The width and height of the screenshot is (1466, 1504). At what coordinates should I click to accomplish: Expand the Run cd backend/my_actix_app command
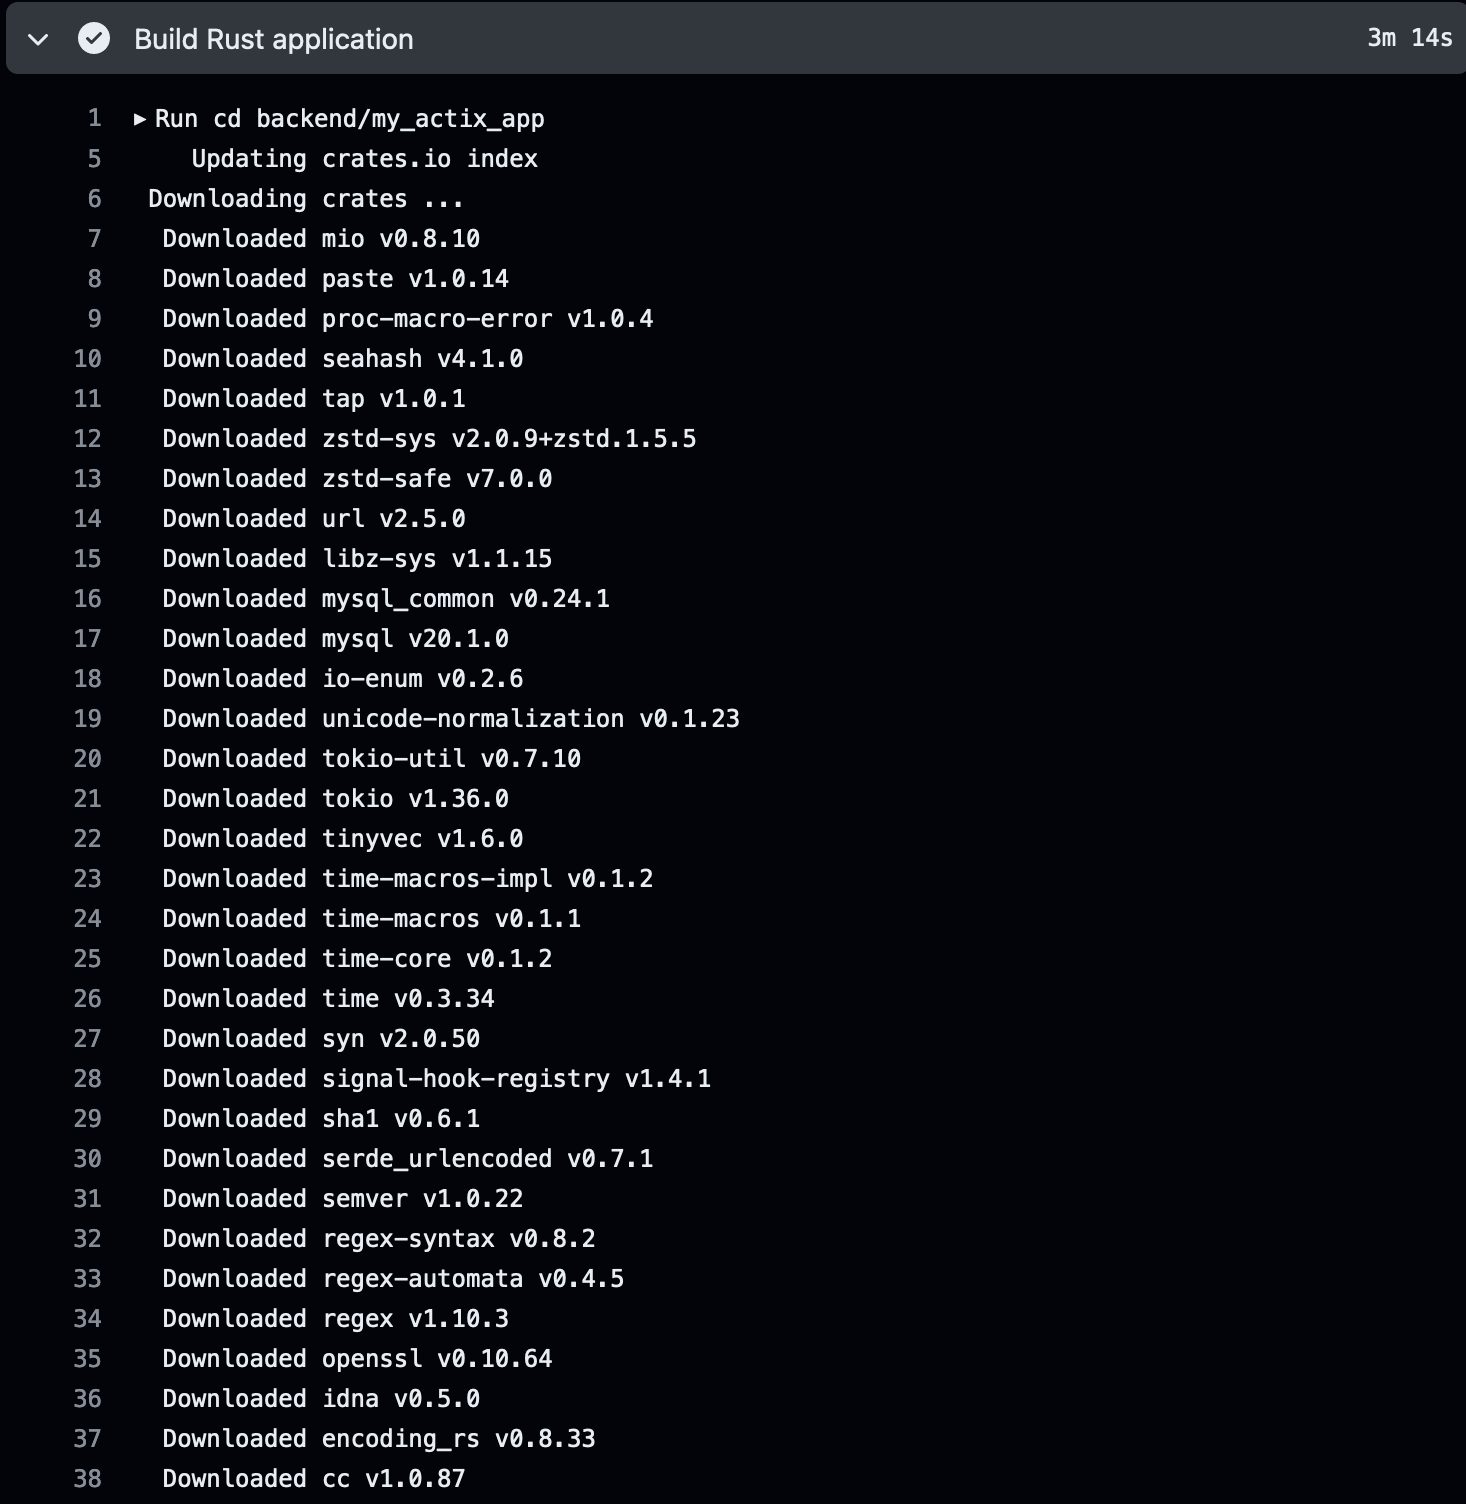pyautogui.click(x=140, y=119)
